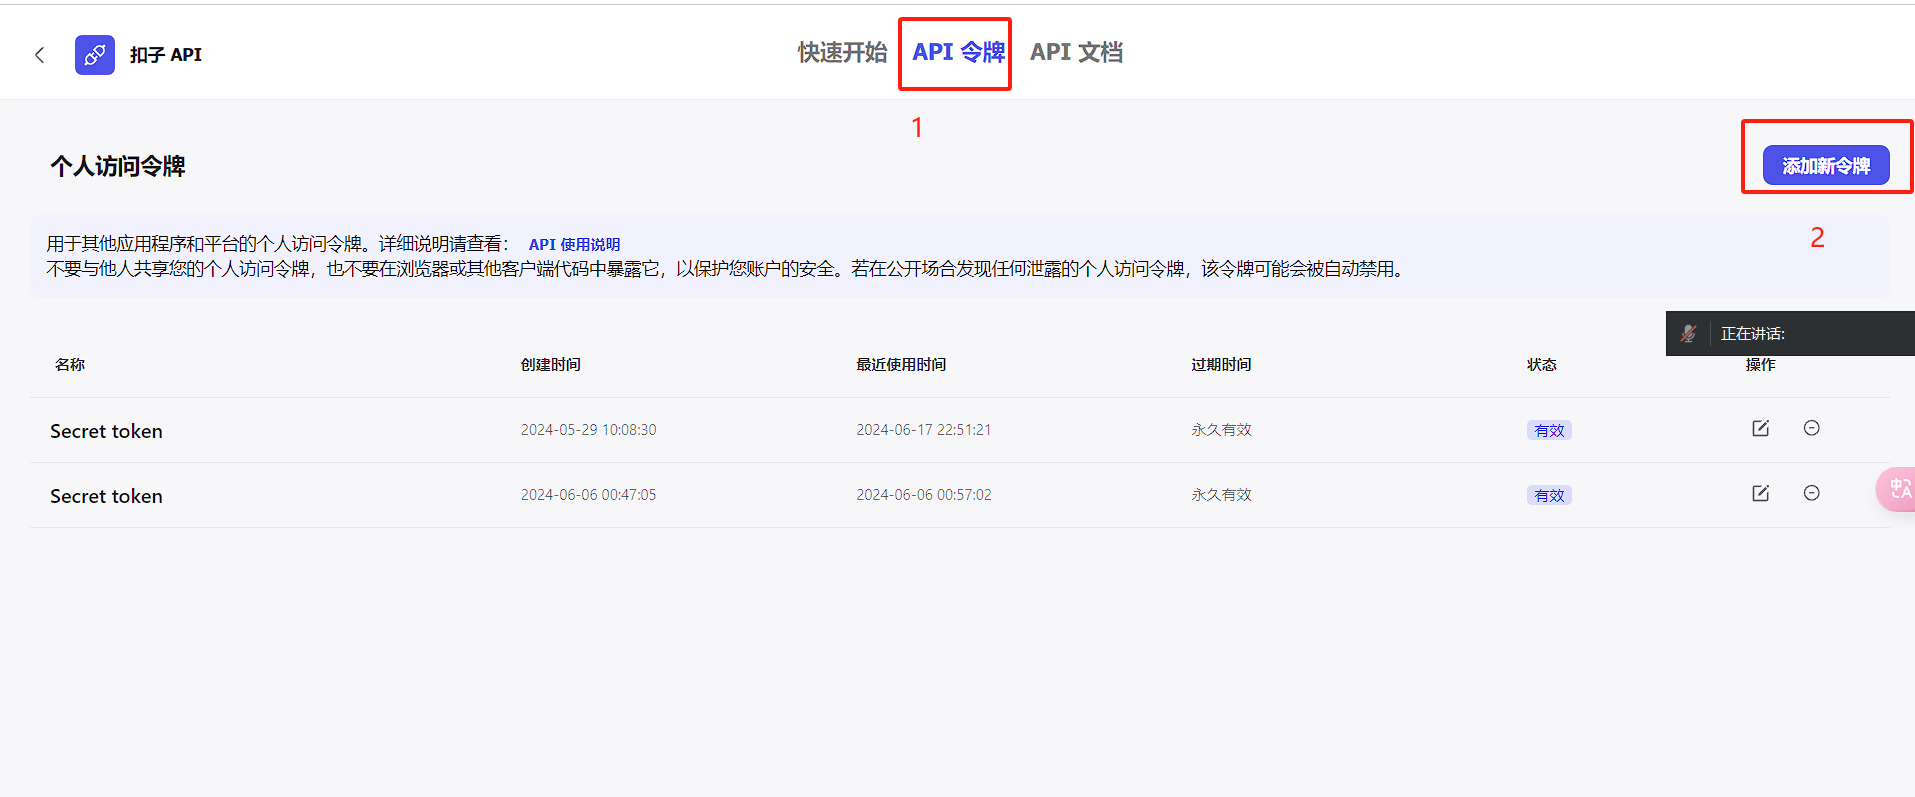This screenshot has height=797, width=1915.
Task: Click the 正在讲话 overlay bar
Action: coord(1790,333)
